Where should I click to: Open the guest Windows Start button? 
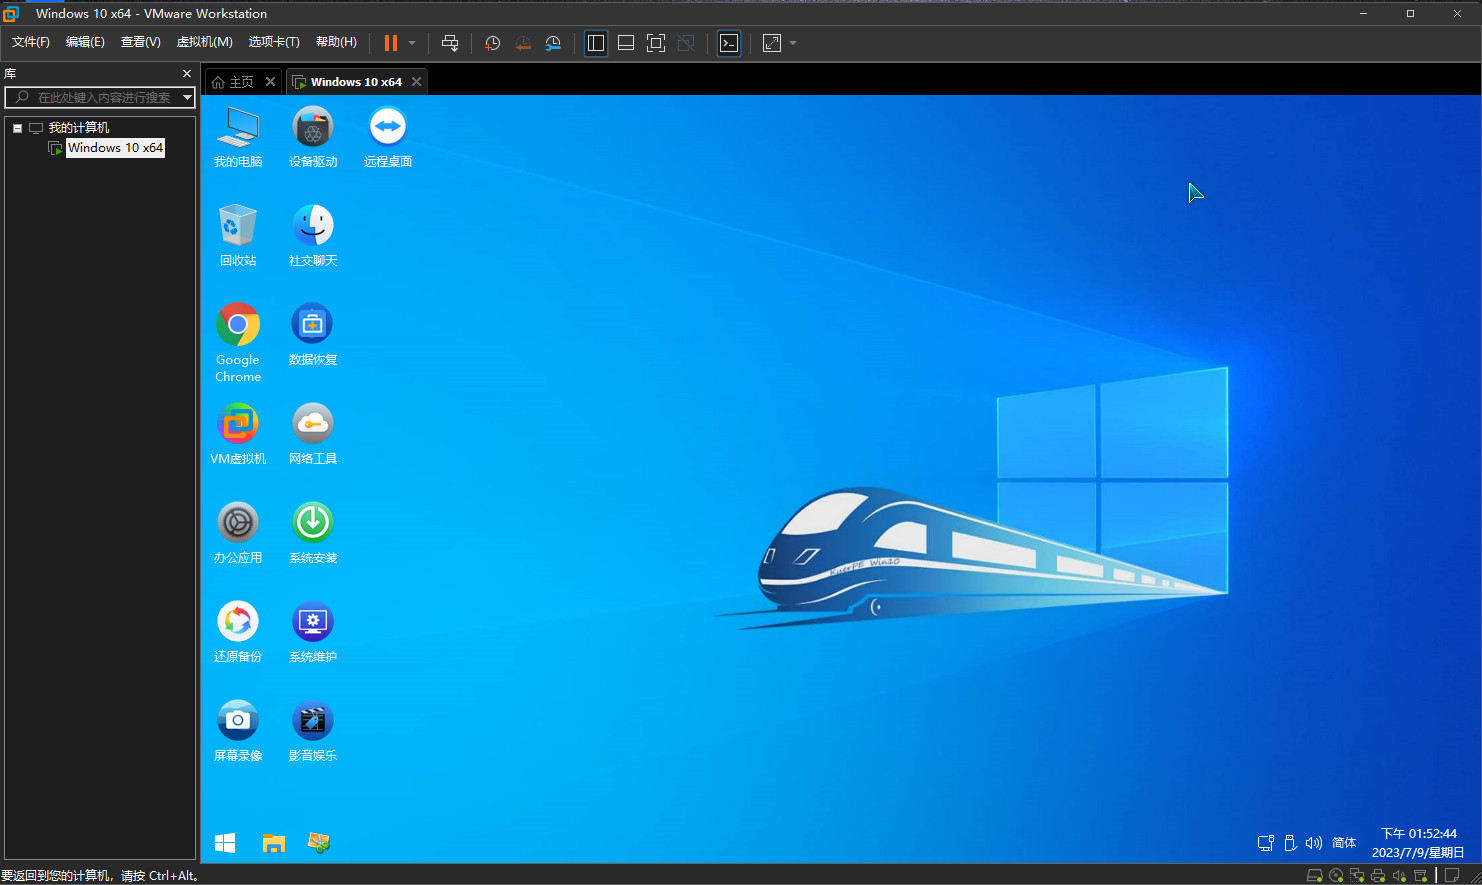225,843
